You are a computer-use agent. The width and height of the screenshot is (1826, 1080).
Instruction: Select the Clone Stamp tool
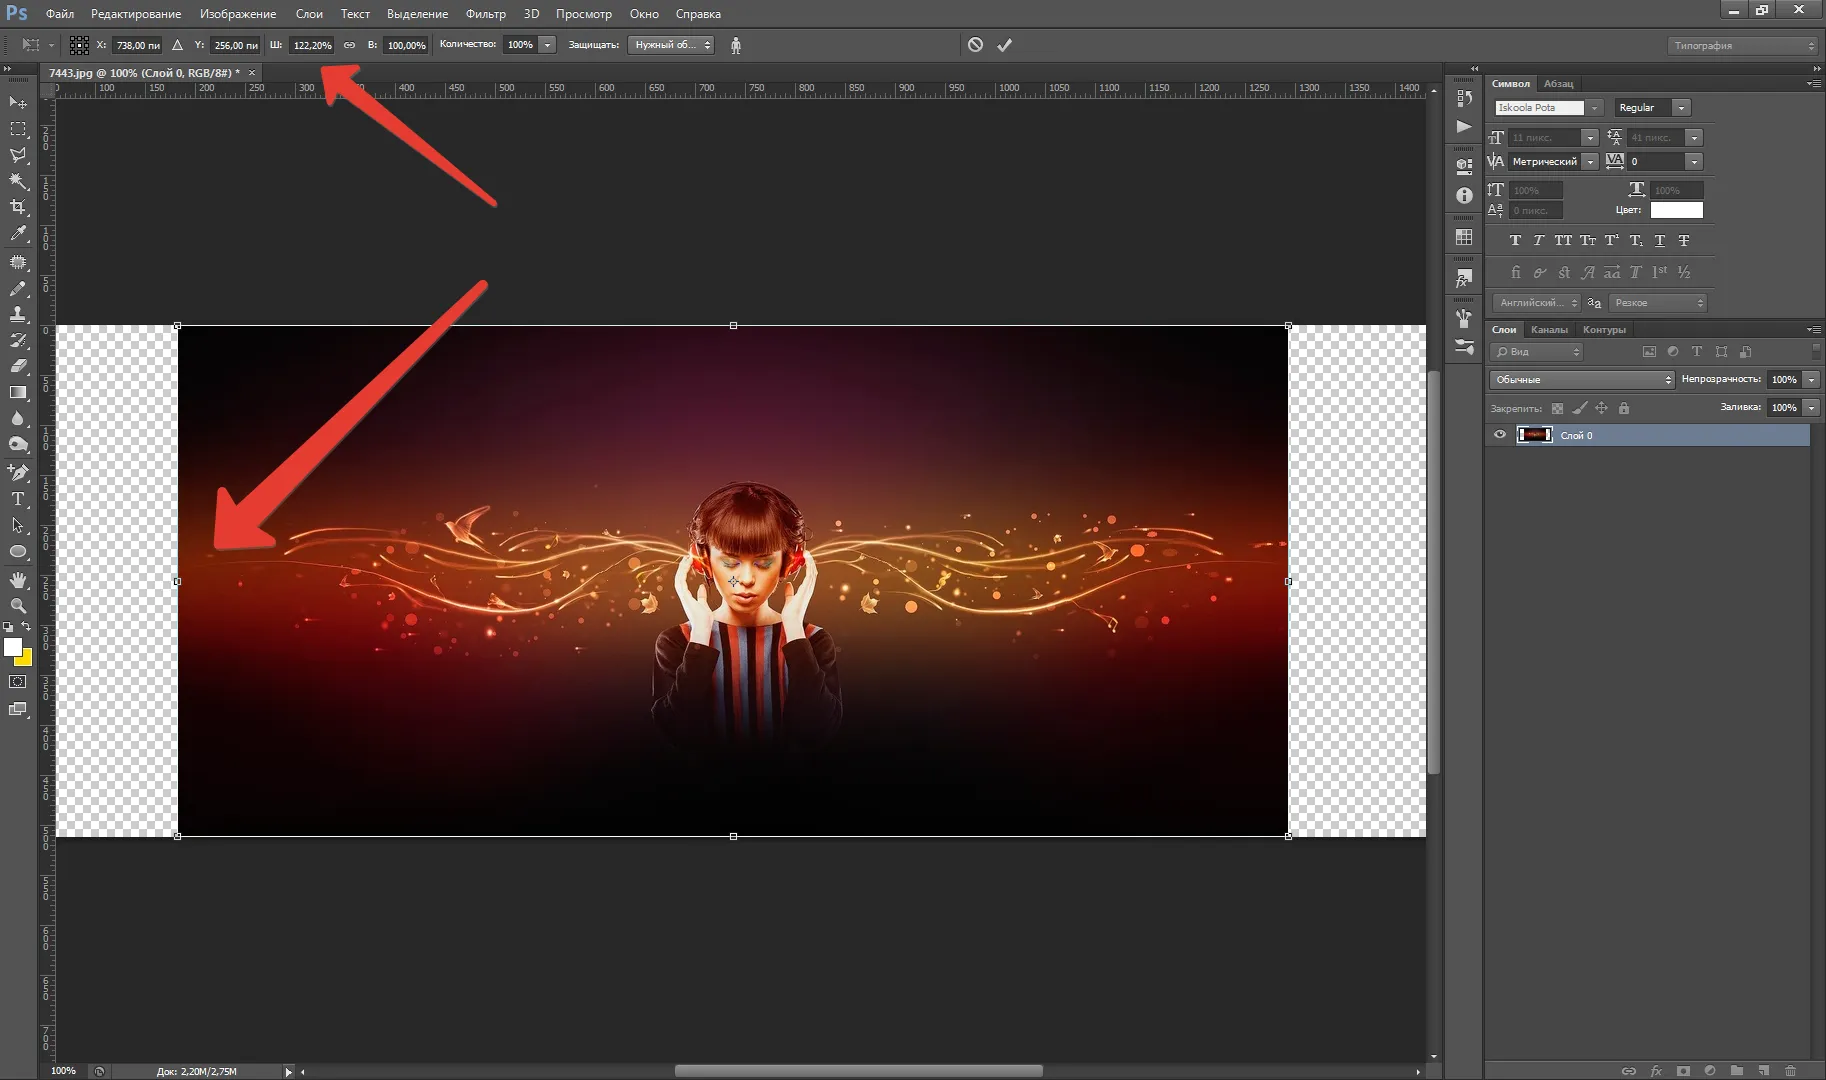pos(18,314)
